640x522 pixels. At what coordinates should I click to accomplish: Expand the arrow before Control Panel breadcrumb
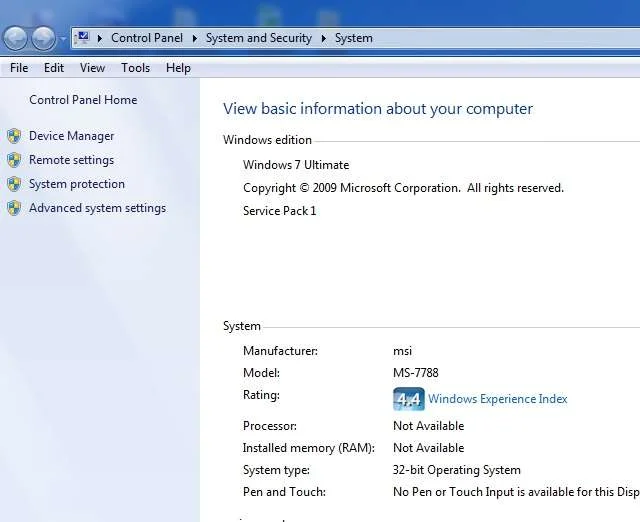coord(100,38)
